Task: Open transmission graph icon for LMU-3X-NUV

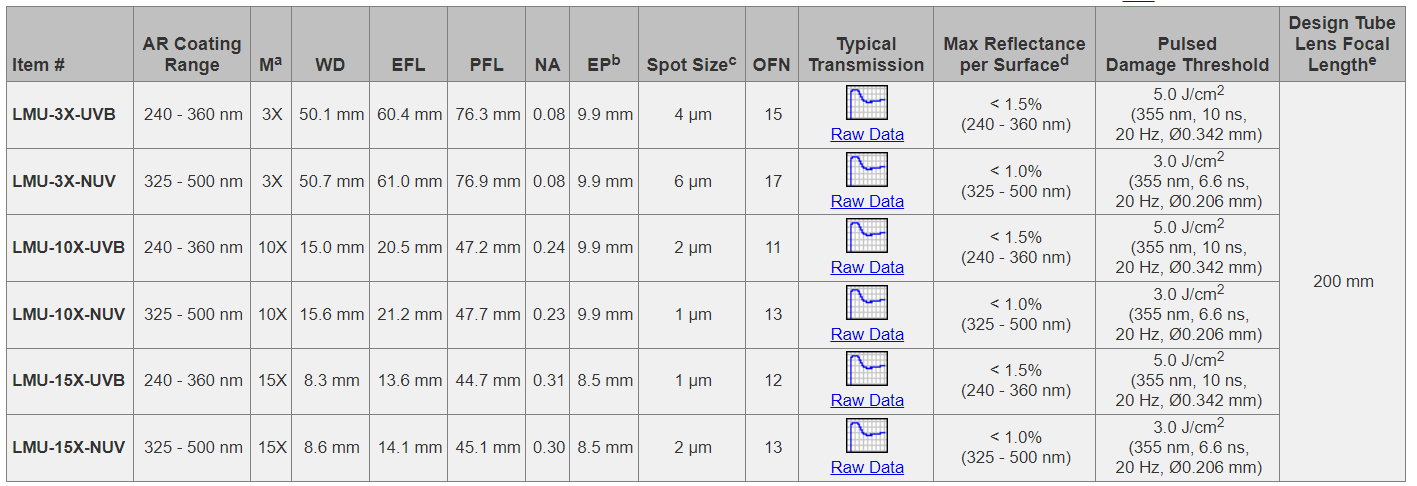Action: (867, 170)
